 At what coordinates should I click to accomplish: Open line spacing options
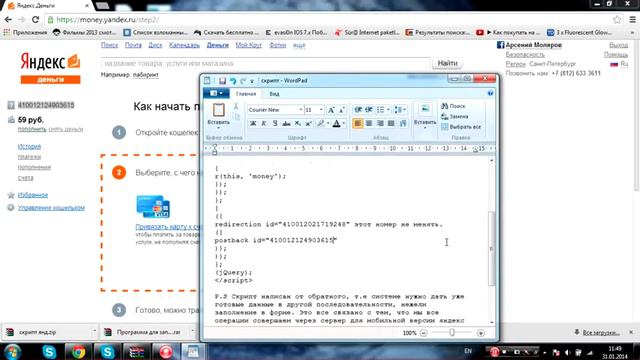tap(399, 109)
